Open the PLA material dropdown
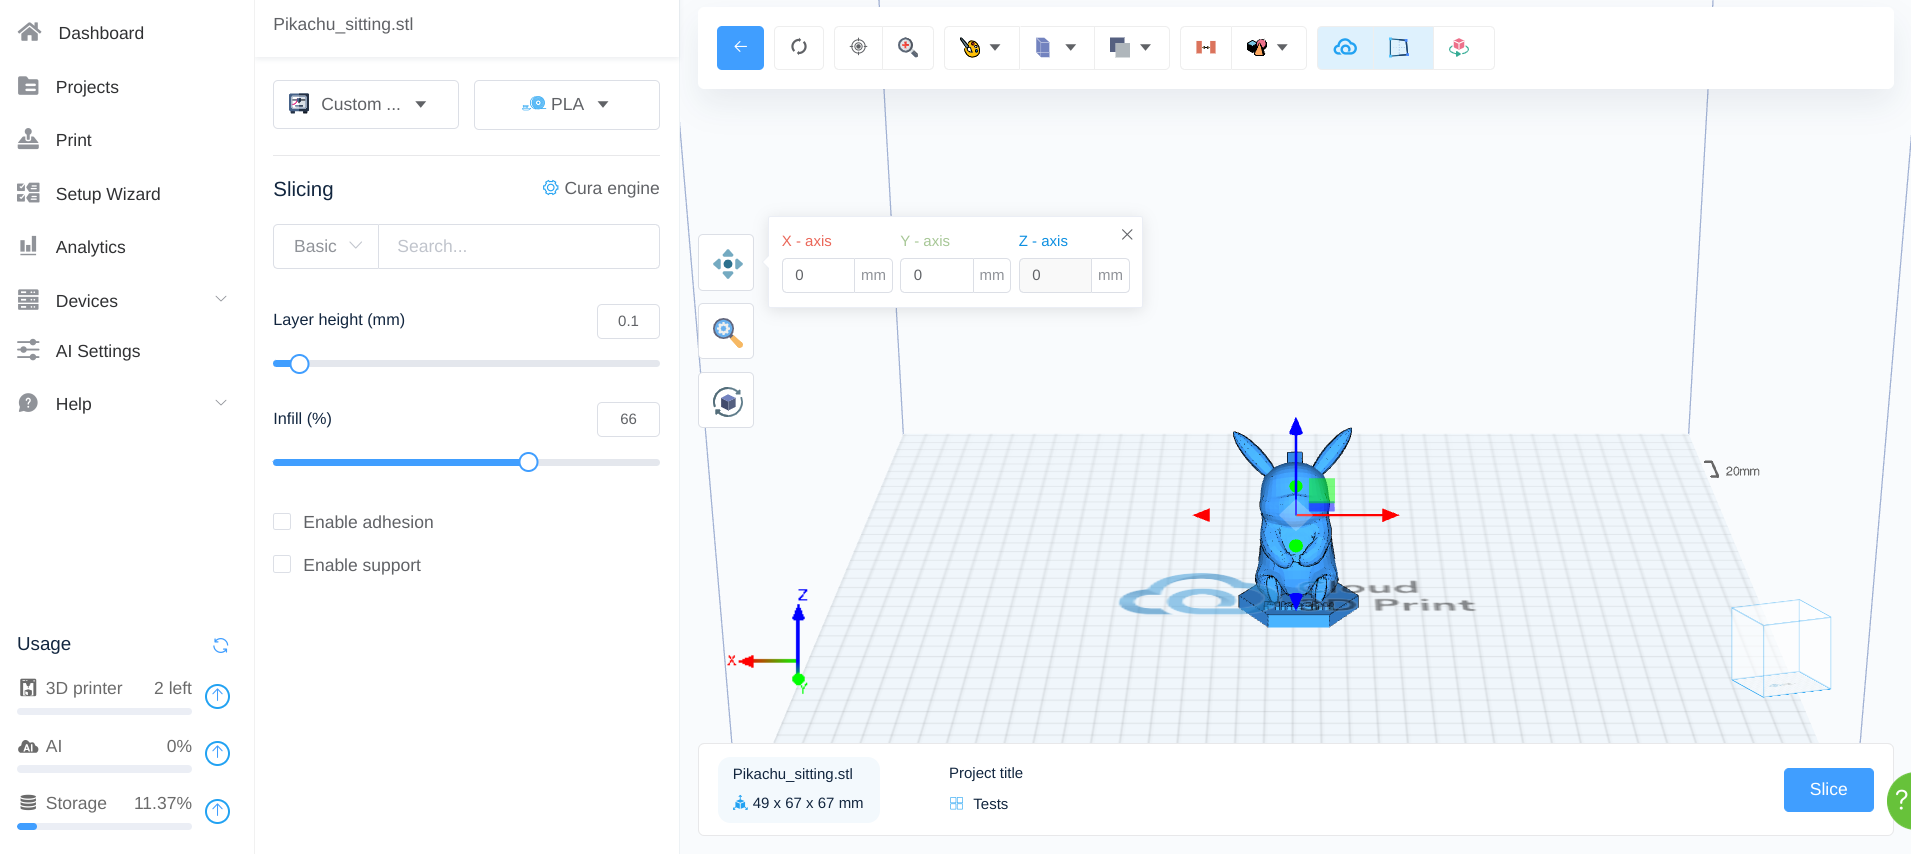 566,105
